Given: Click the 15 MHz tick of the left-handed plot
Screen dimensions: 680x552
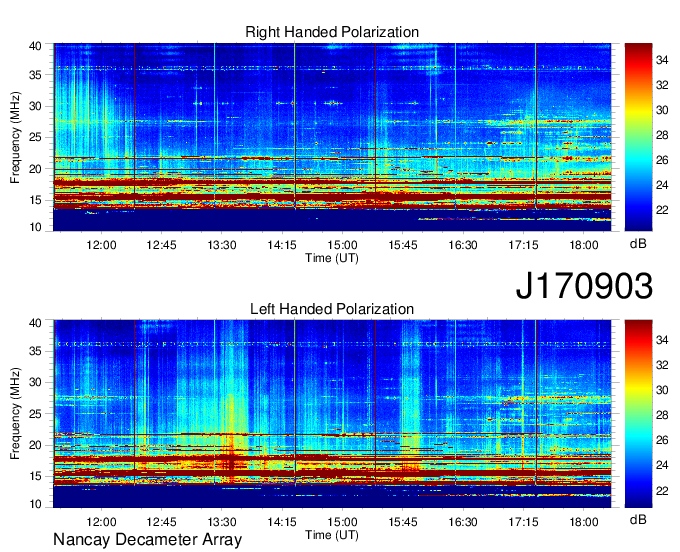Looking at the screenshot, I should pos(35,476).
